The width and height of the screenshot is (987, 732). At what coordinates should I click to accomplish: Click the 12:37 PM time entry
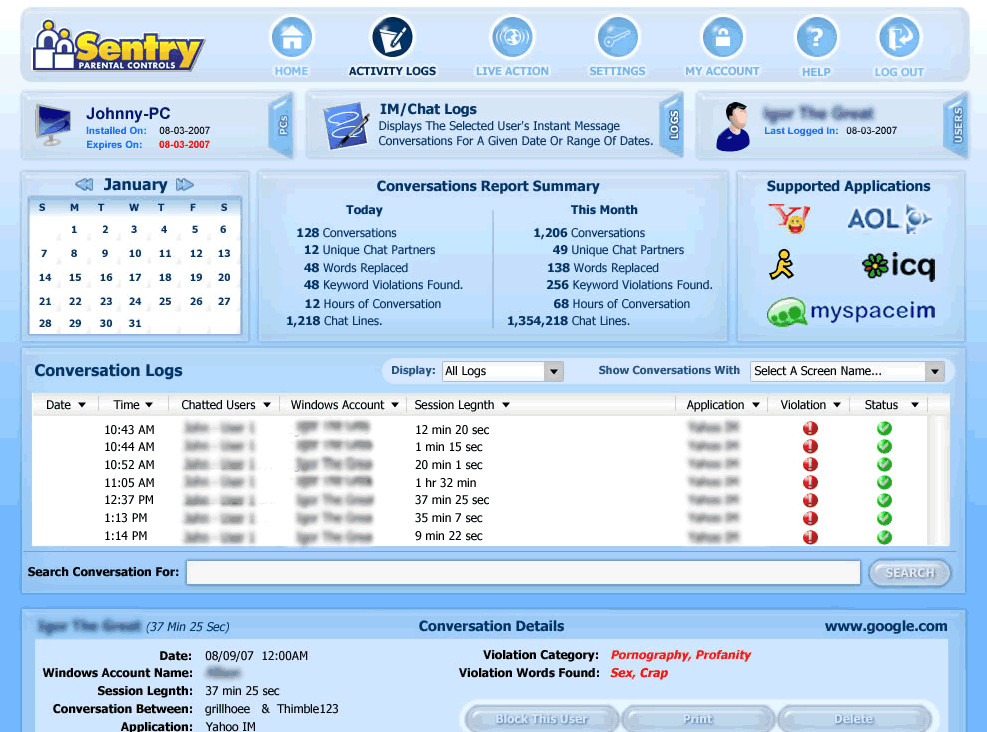pos(129,500)
